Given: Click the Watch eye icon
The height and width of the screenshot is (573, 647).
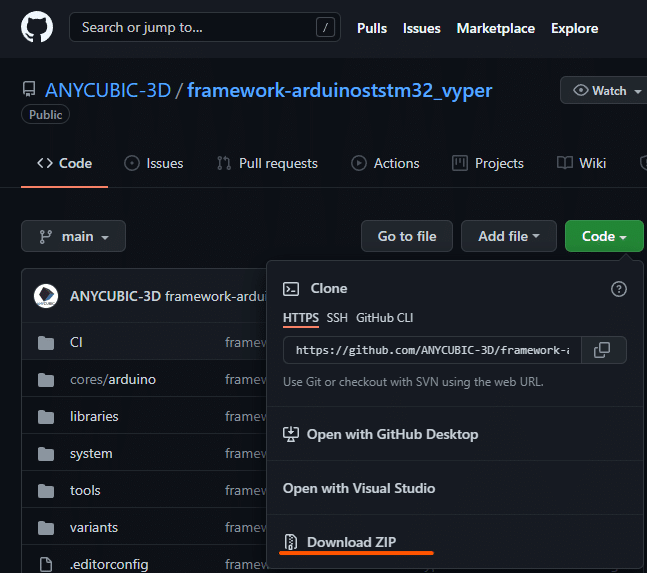Looking at the screenshot, I should tap(581, 90).
